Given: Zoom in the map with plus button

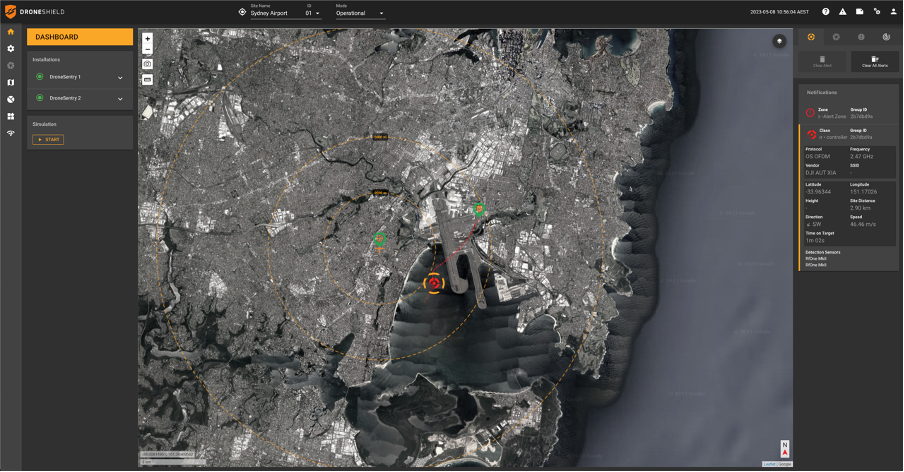Looking at the screenshot, I should (148, 39).
